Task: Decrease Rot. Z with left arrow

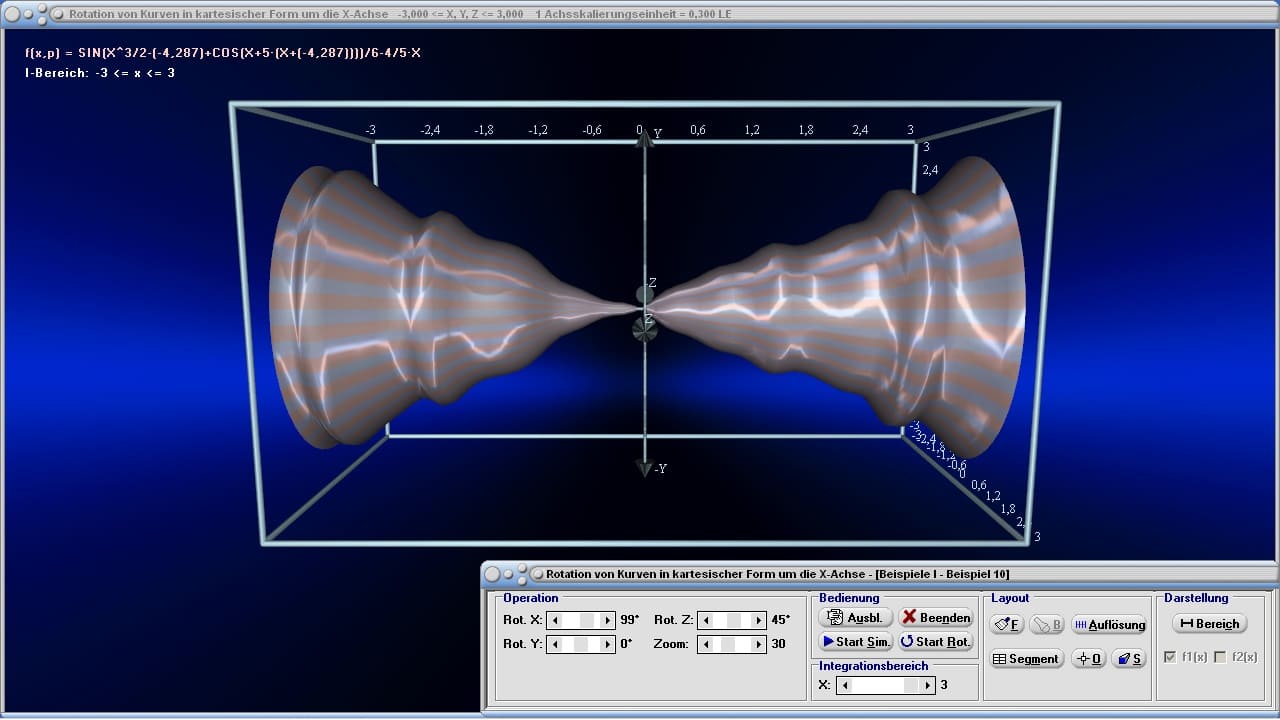Action: [705, 620]
